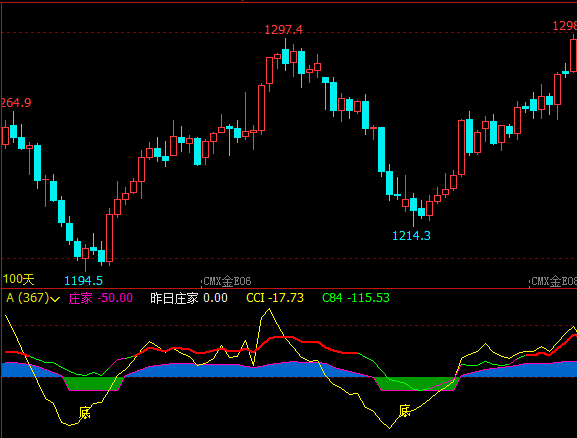
Task: Click the 1297.4 high price label
Action: point(283,30)
